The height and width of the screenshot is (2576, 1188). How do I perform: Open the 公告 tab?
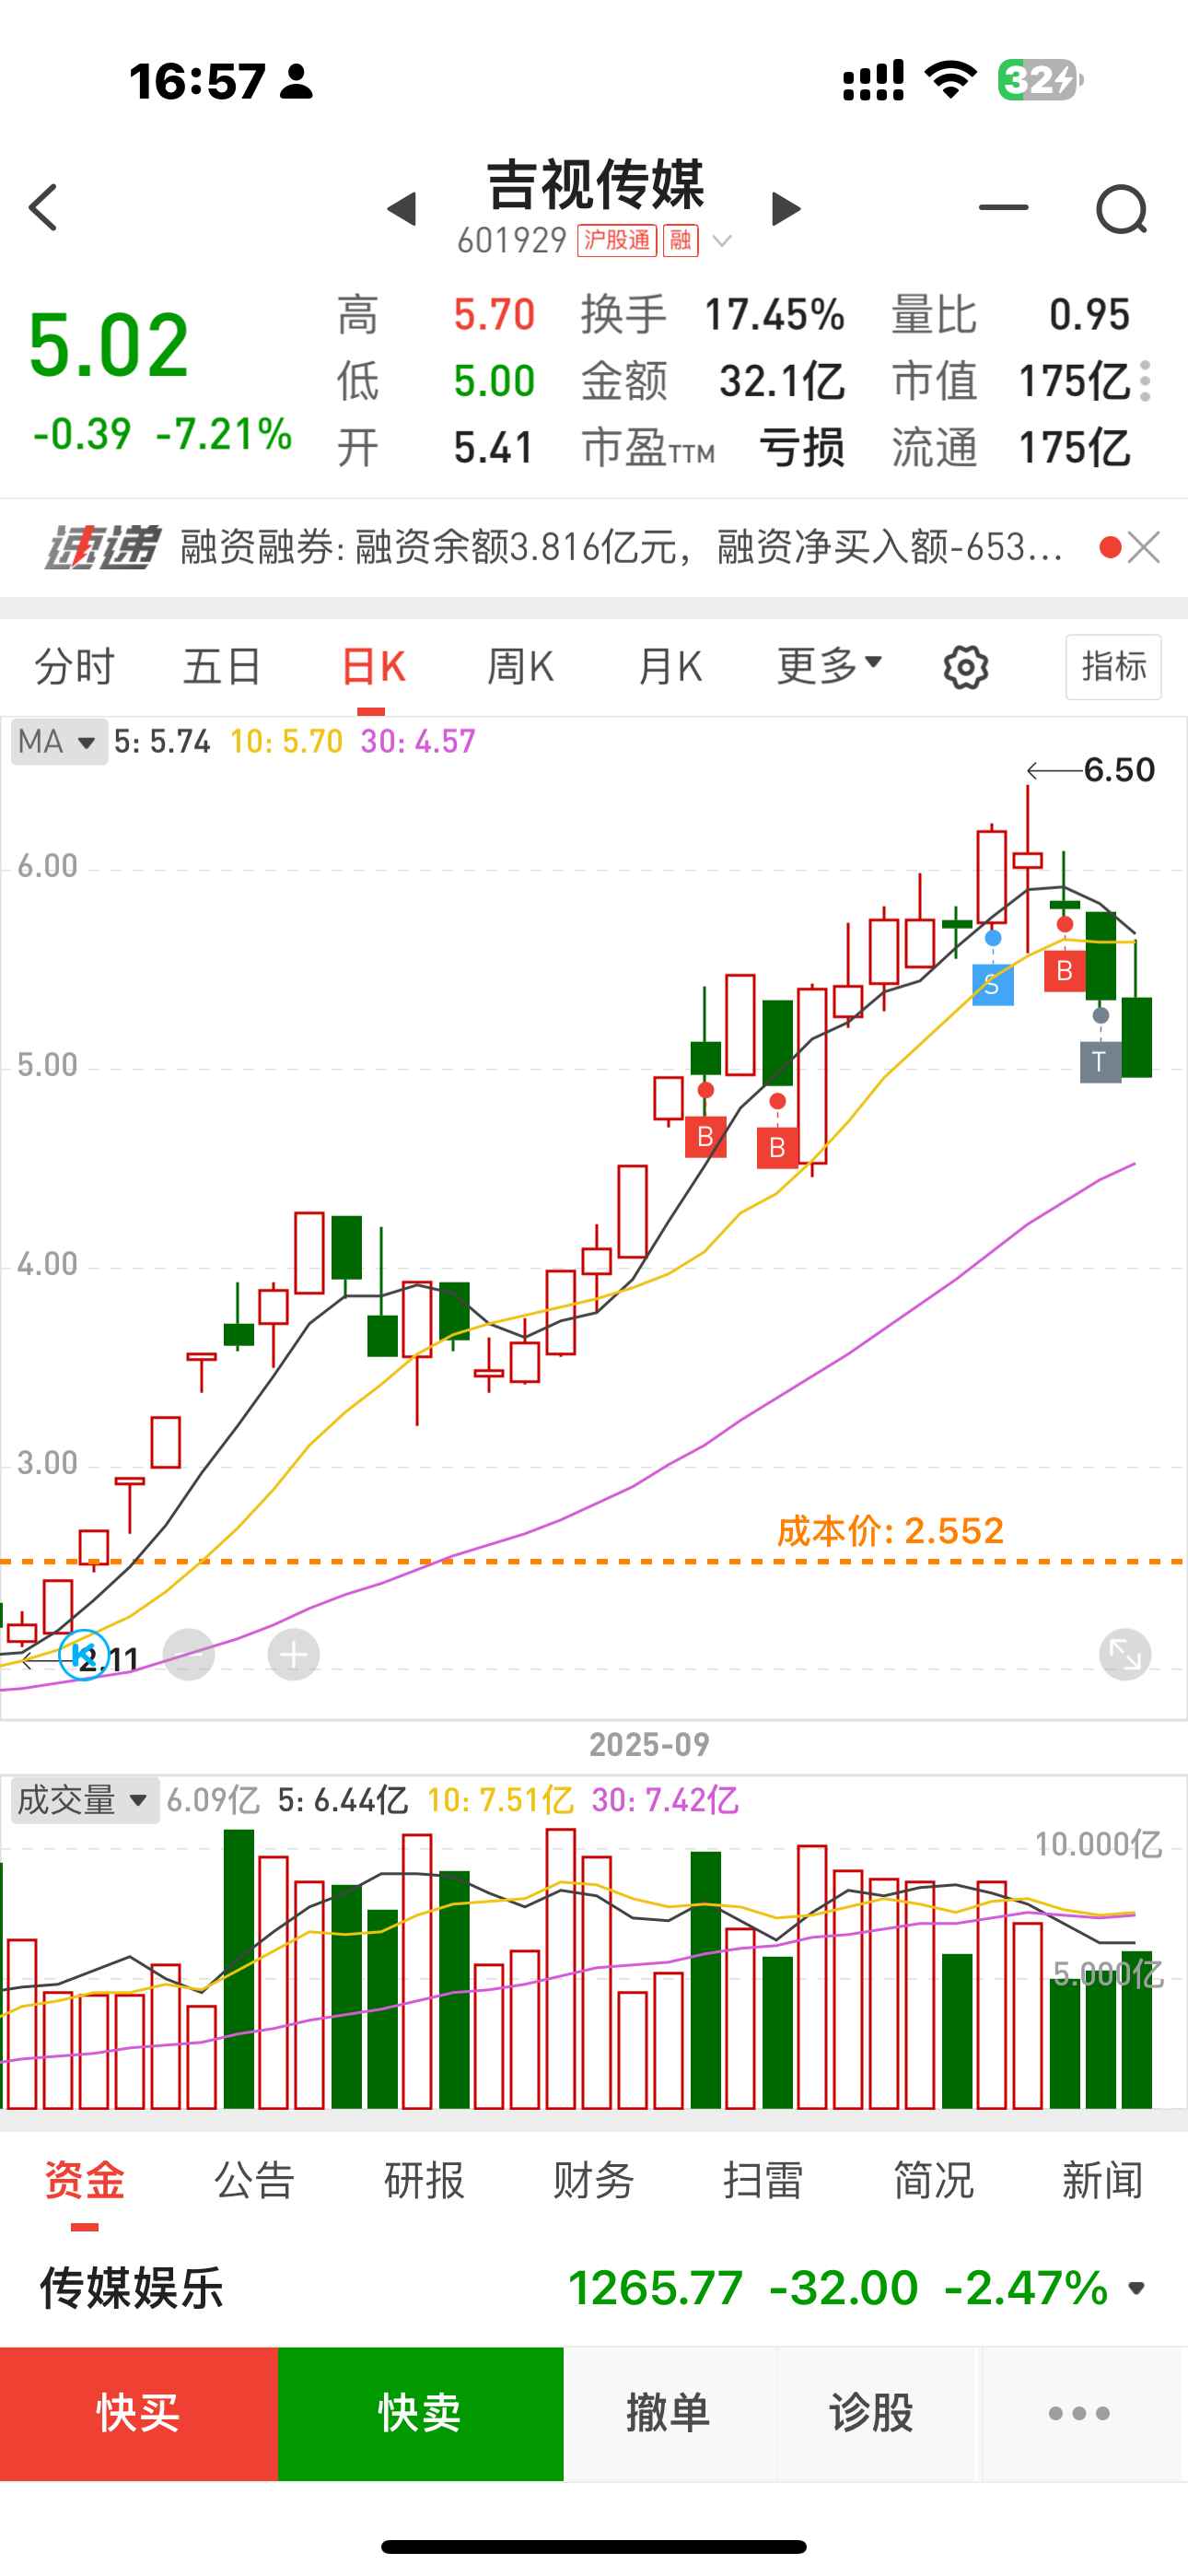pos(254,2180)
